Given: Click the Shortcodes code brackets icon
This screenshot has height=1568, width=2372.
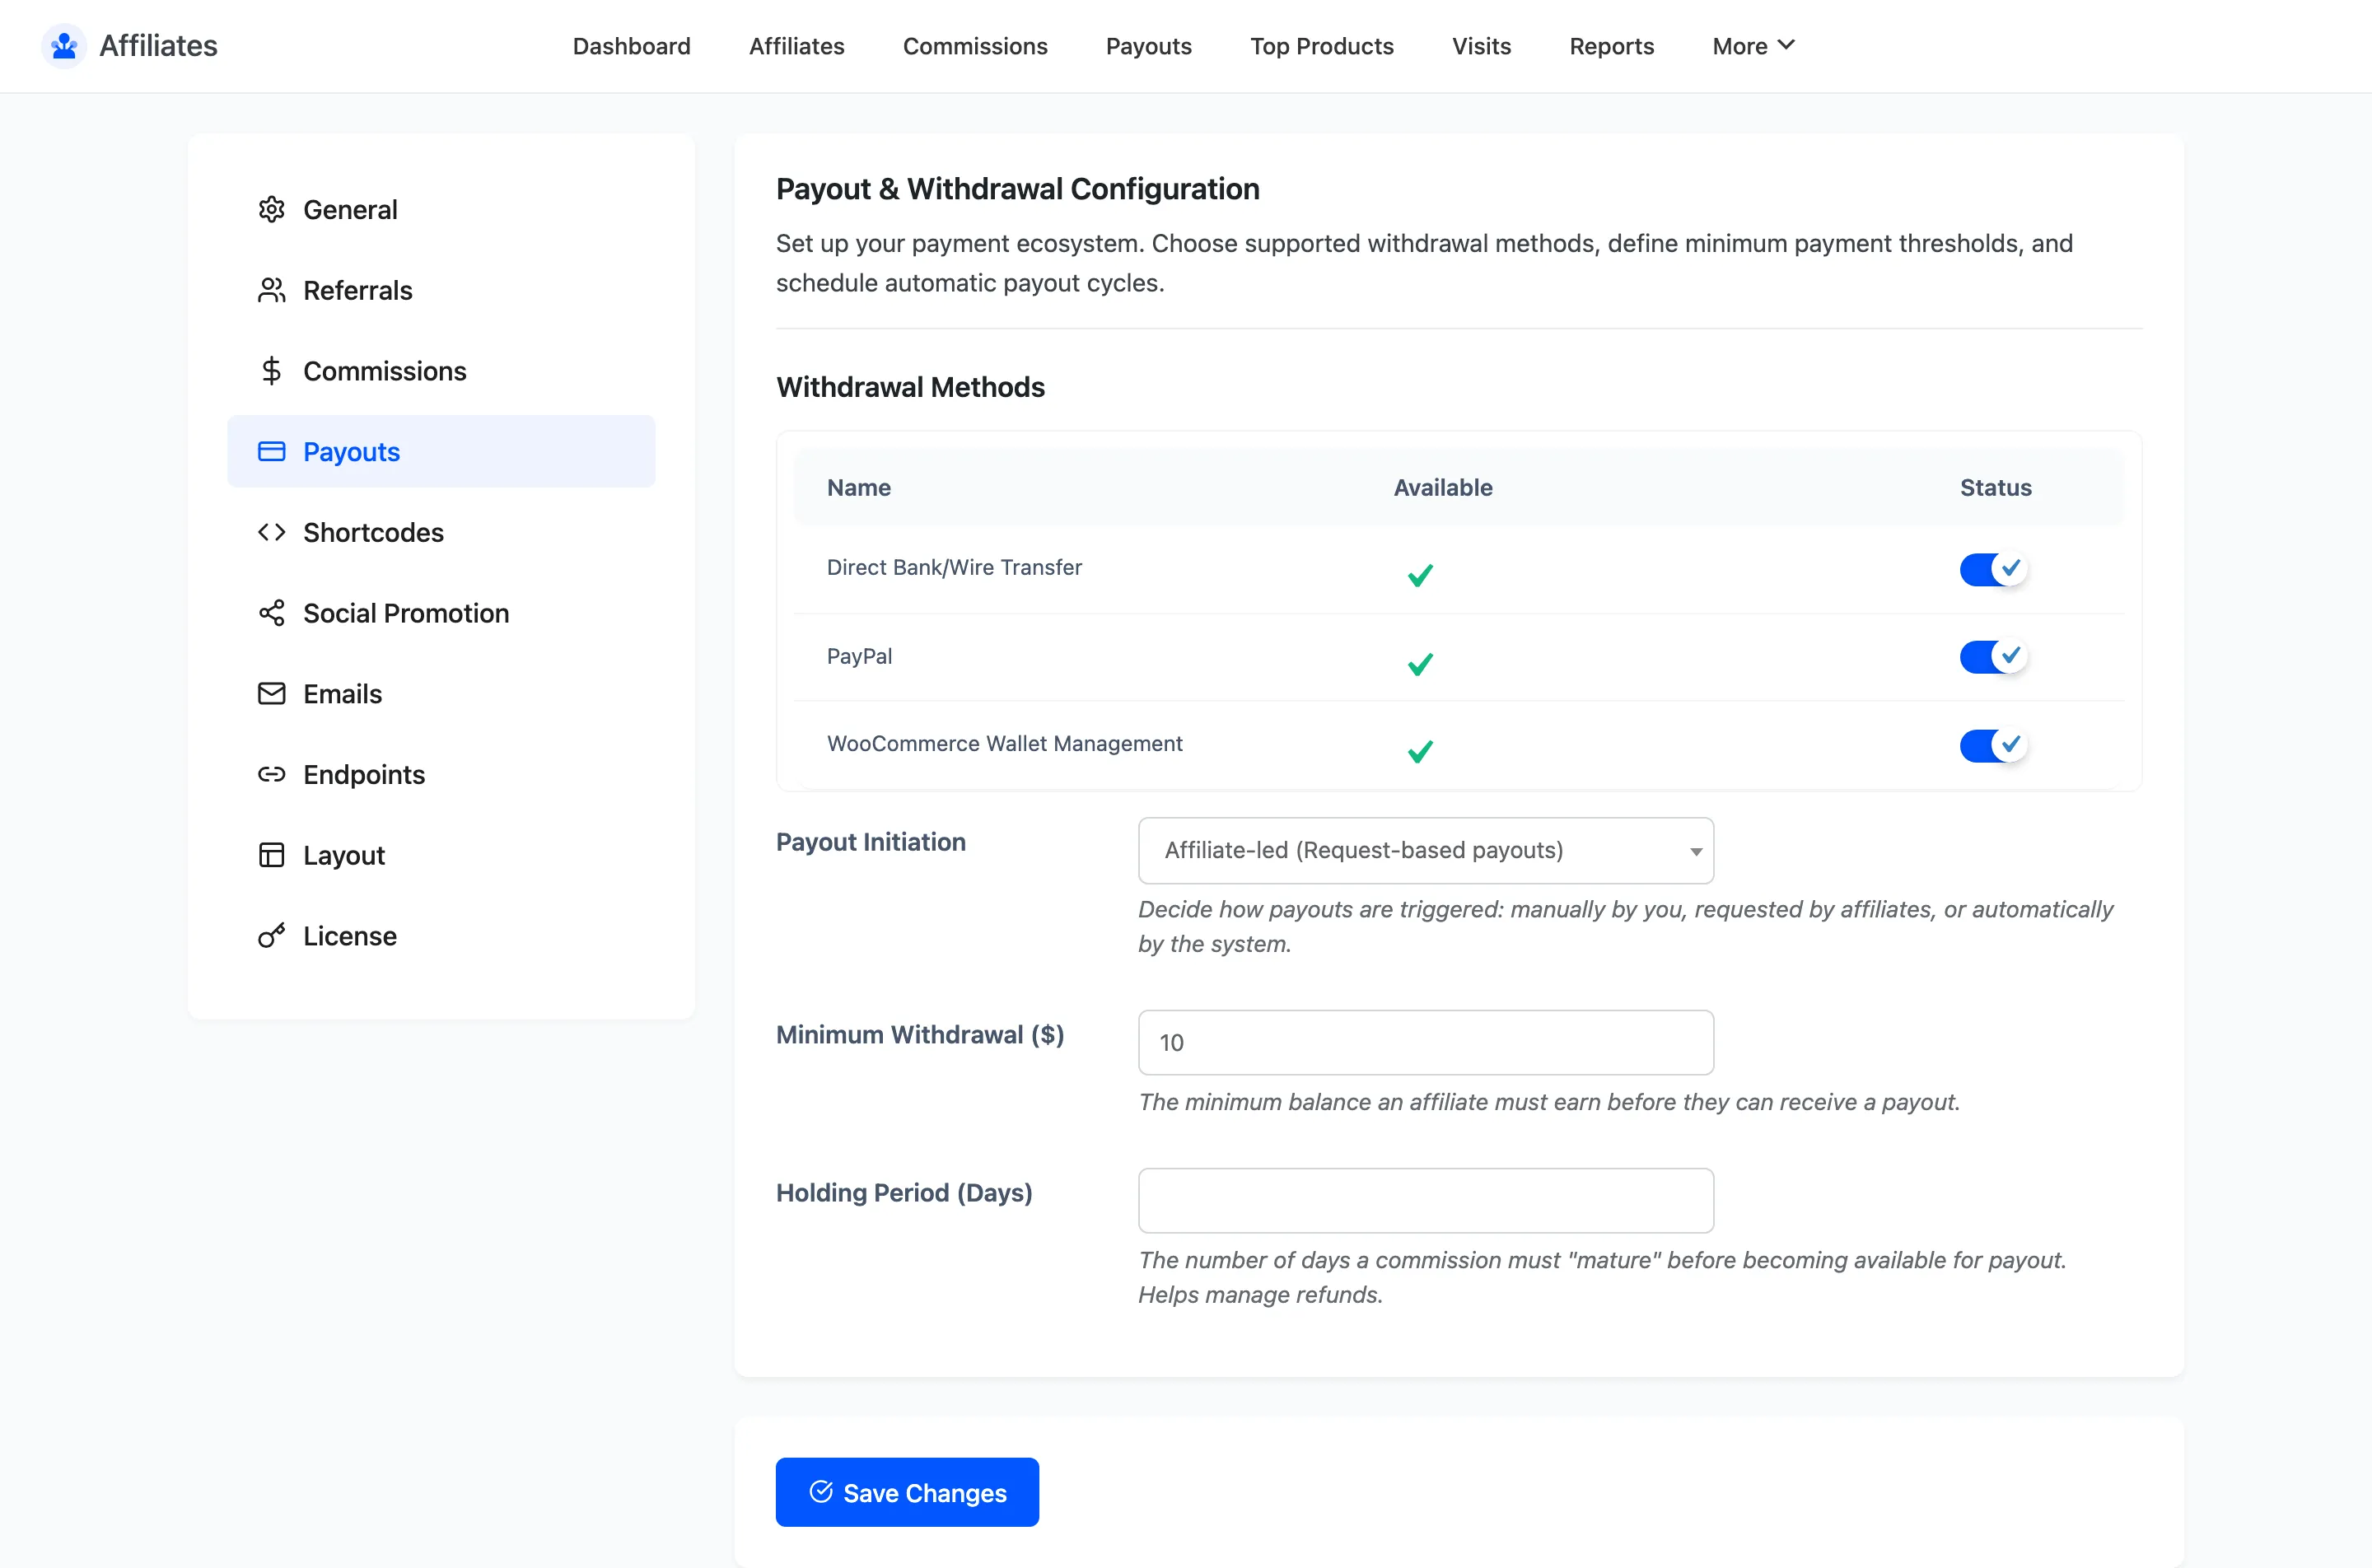Looking at the screenshot, I should point(271,532).
